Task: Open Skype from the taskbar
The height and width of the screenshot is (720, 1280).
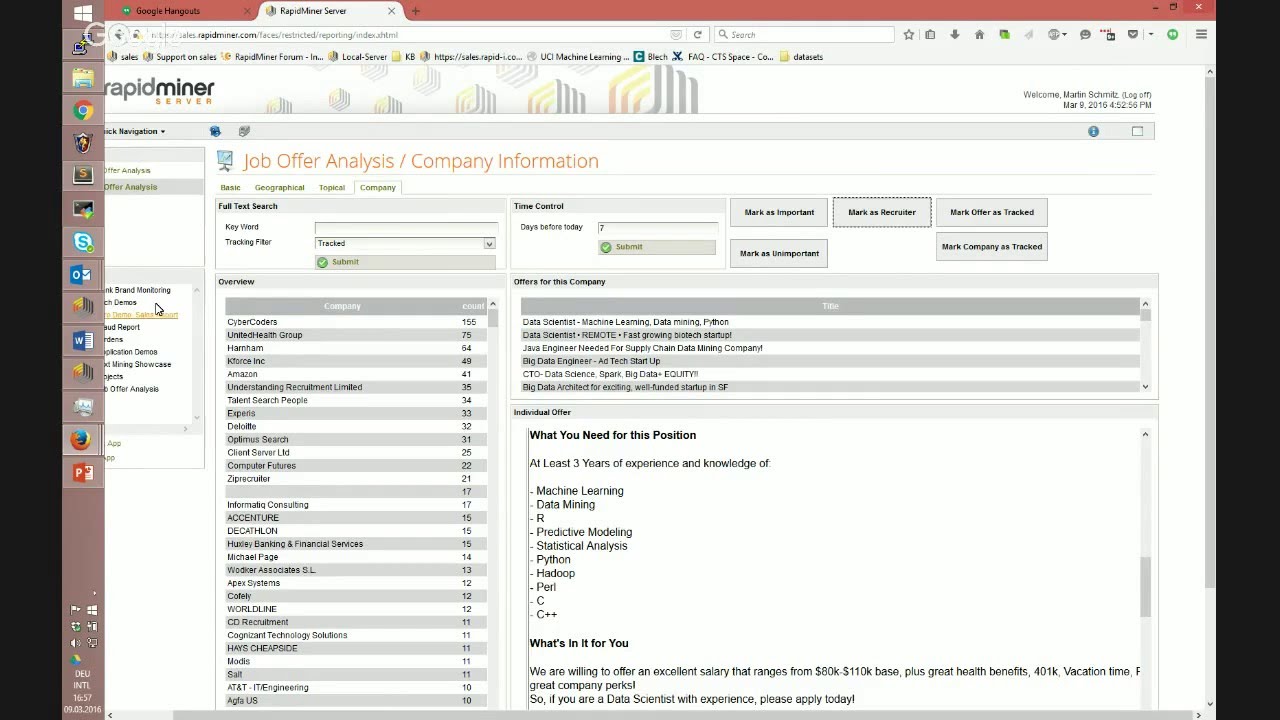Action: (83, 242)
